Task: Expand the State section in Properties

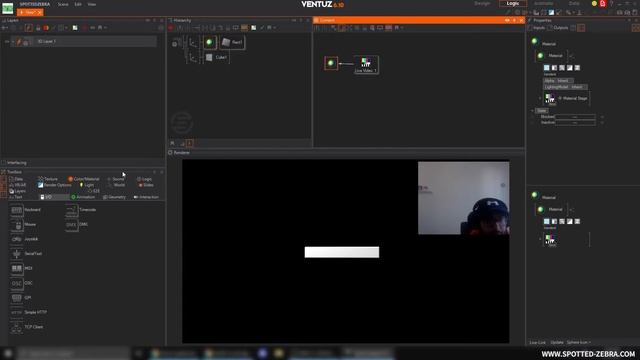Action: tap(532, 111)
